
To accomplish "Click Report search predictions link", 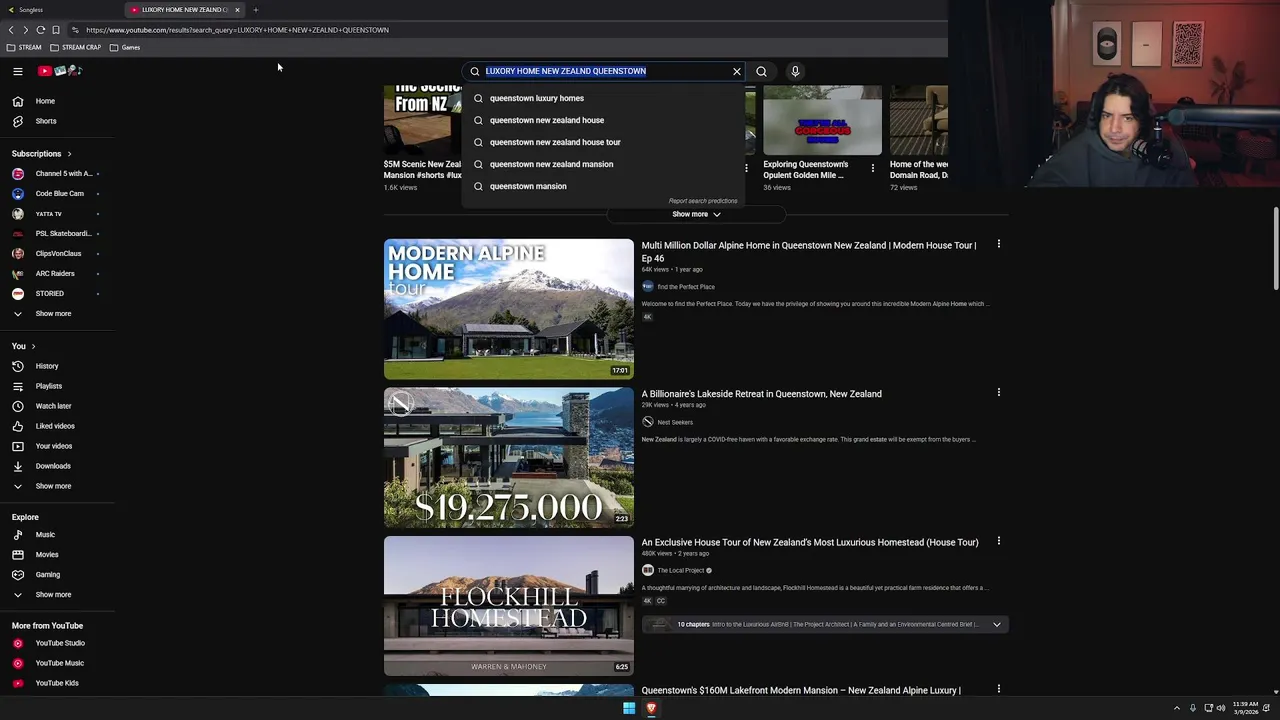I will (703, 201).
